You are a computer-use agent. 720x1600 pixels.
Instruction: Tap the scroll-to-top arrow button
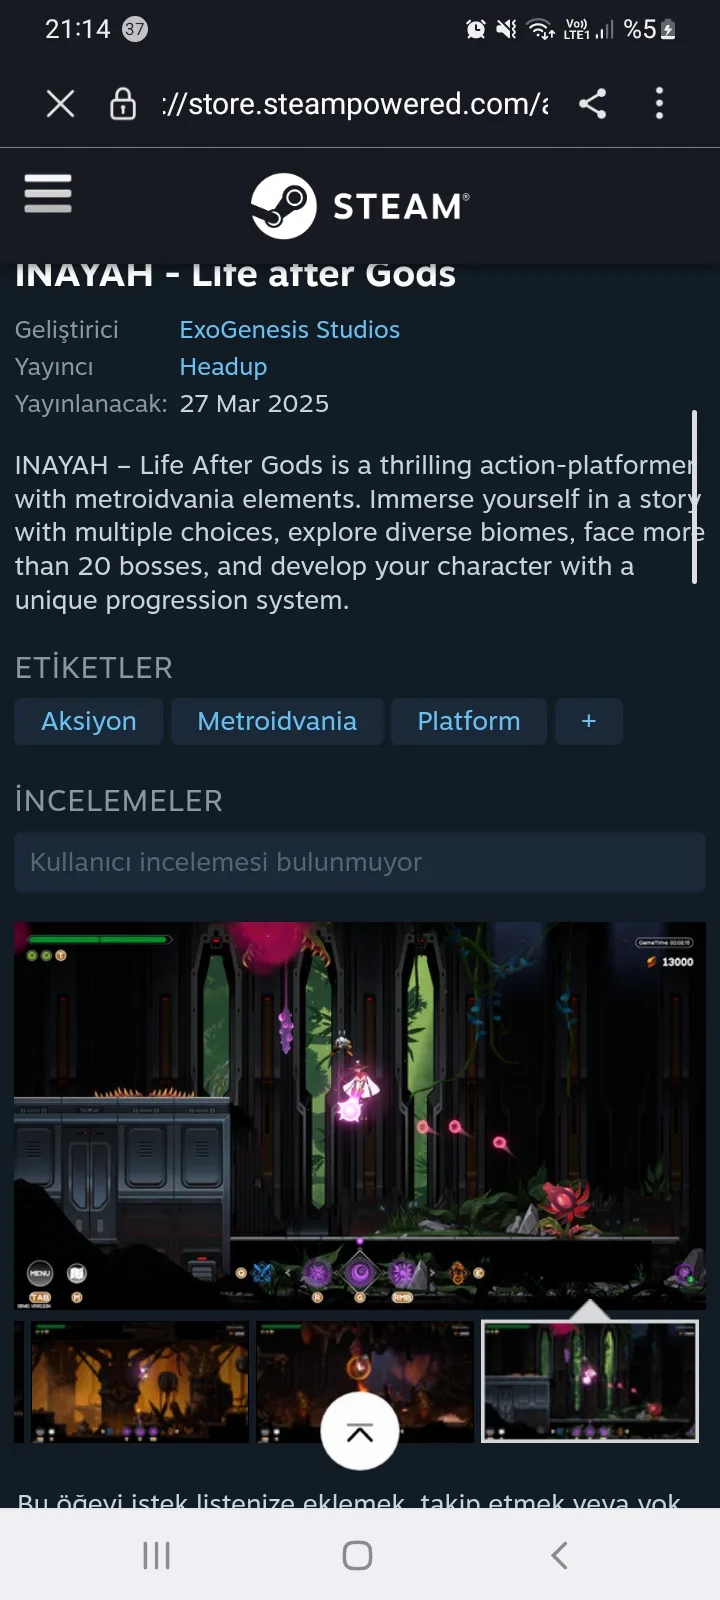click(x=360, y=1431)
